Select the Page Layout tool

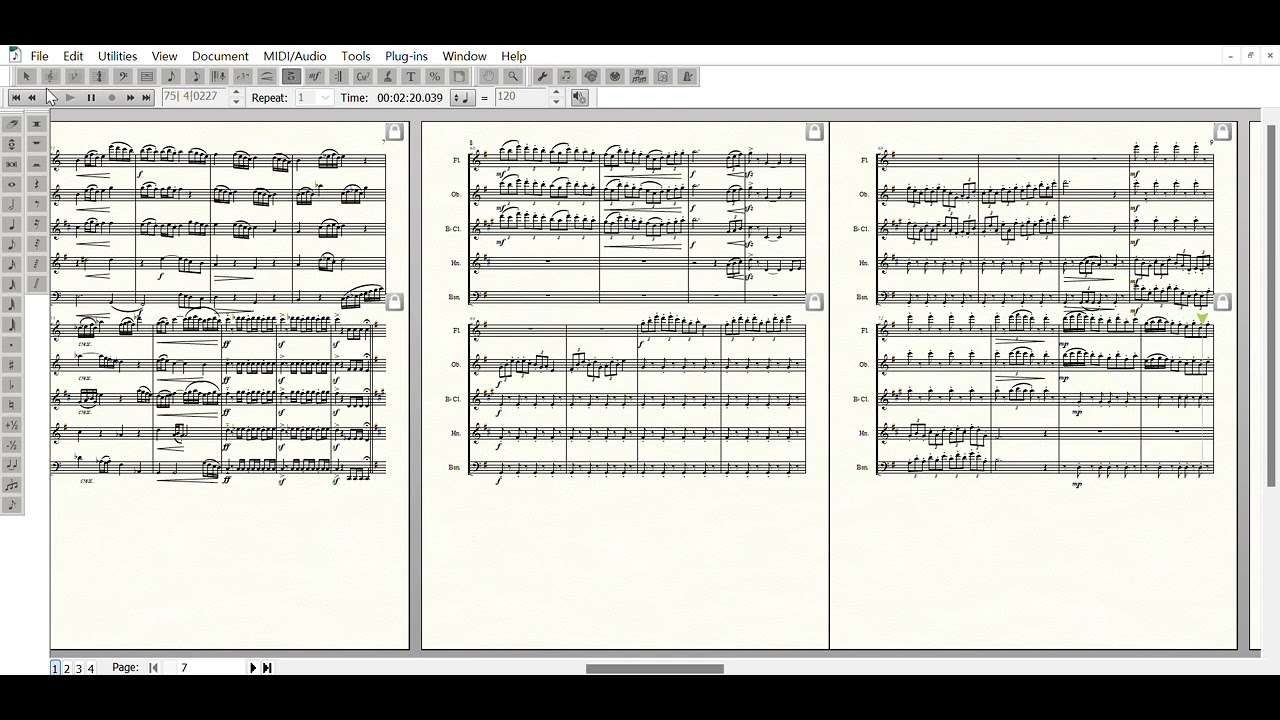tap(459, 76)
